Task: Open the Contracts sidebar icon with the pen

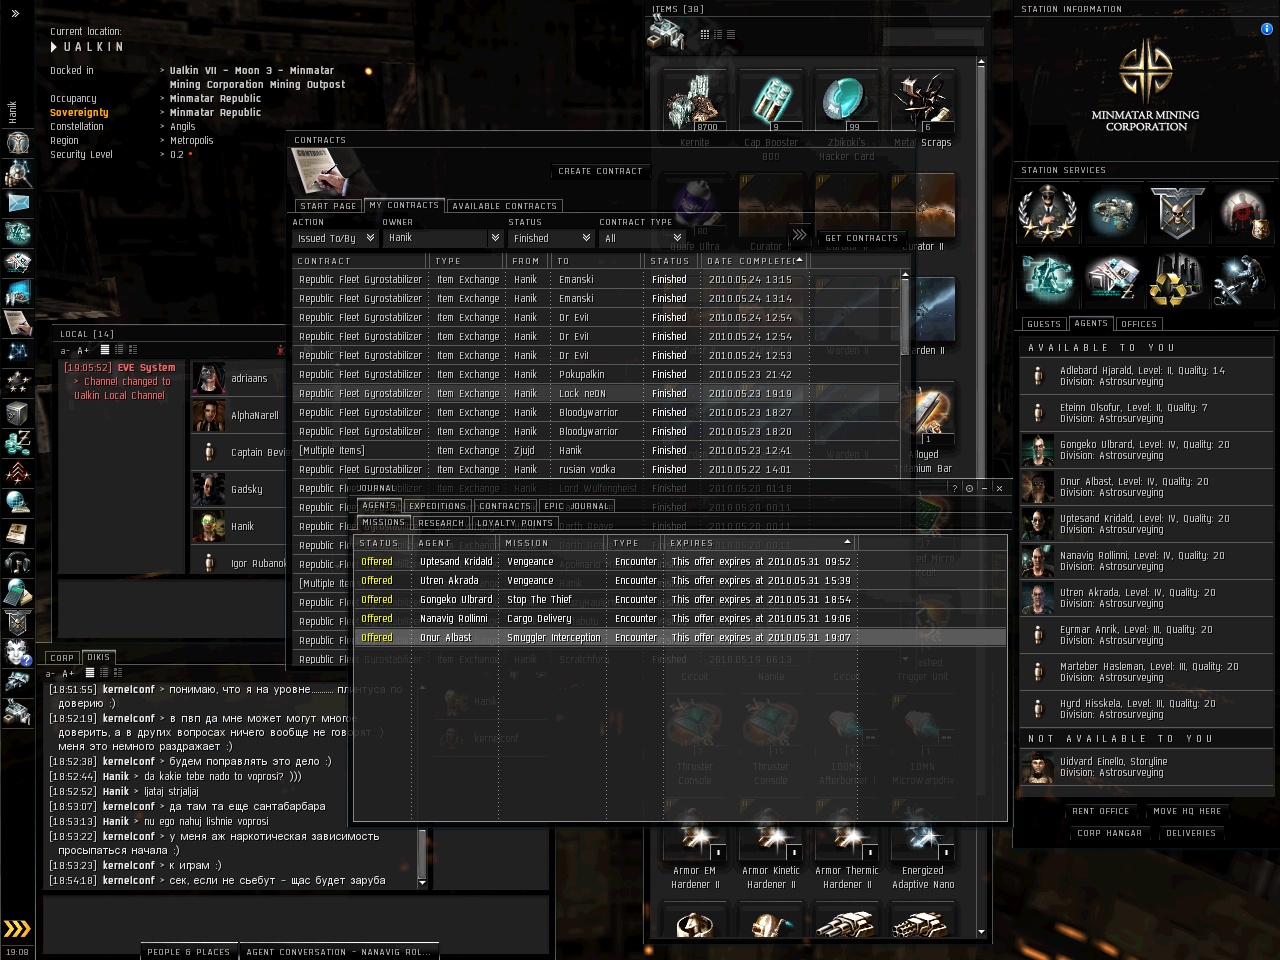Action: point(18,322)
